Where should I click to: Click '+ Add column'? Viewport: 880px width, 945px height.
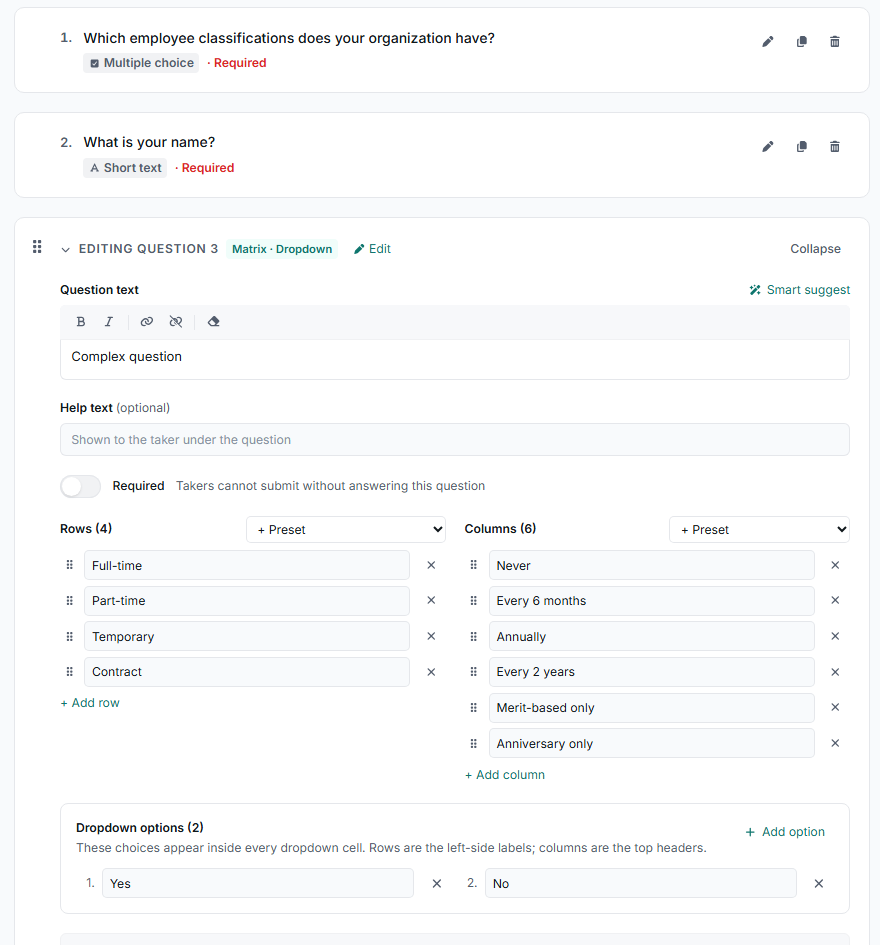pos(504,775)
